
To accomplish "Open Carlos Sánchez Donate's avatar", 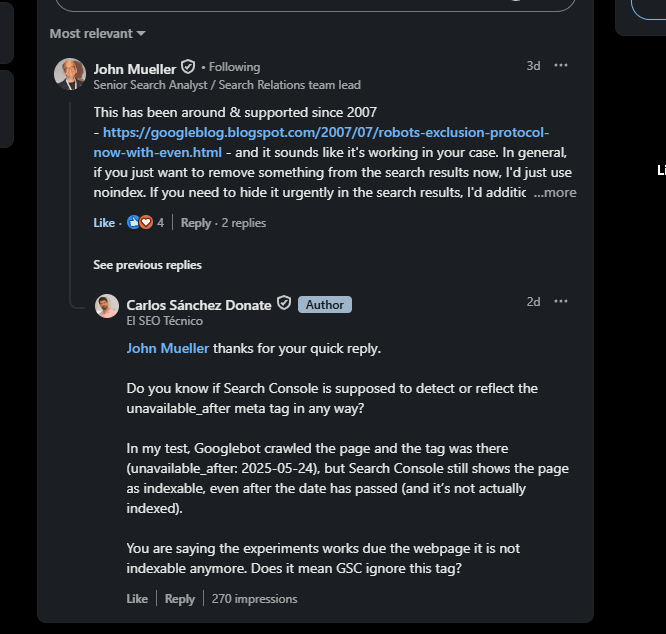I will tap(107, 306).
